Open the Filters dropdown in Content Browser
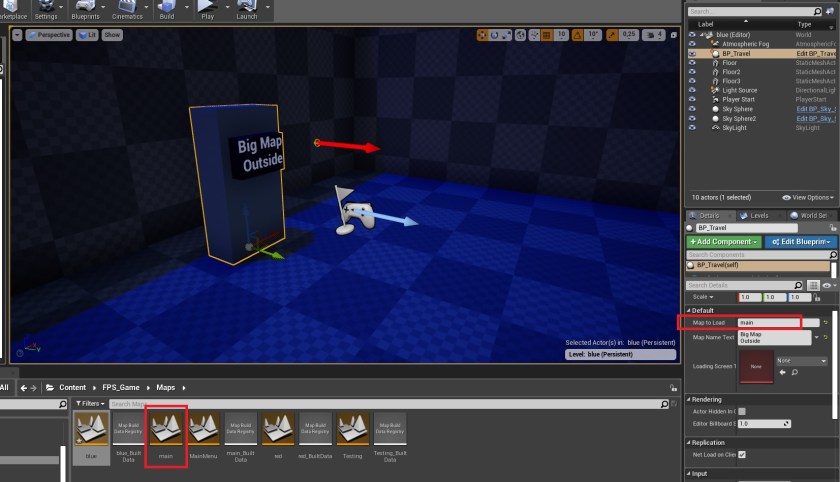This screenshot has height=482, width=840. [89, 404]
